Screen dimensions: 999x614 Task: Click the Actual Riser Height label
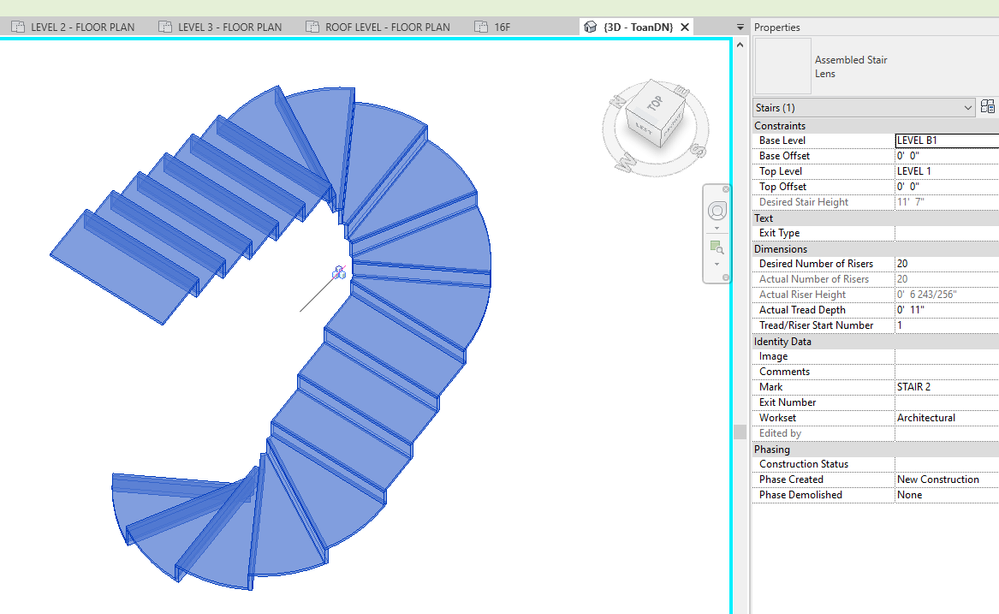[802, 294]
